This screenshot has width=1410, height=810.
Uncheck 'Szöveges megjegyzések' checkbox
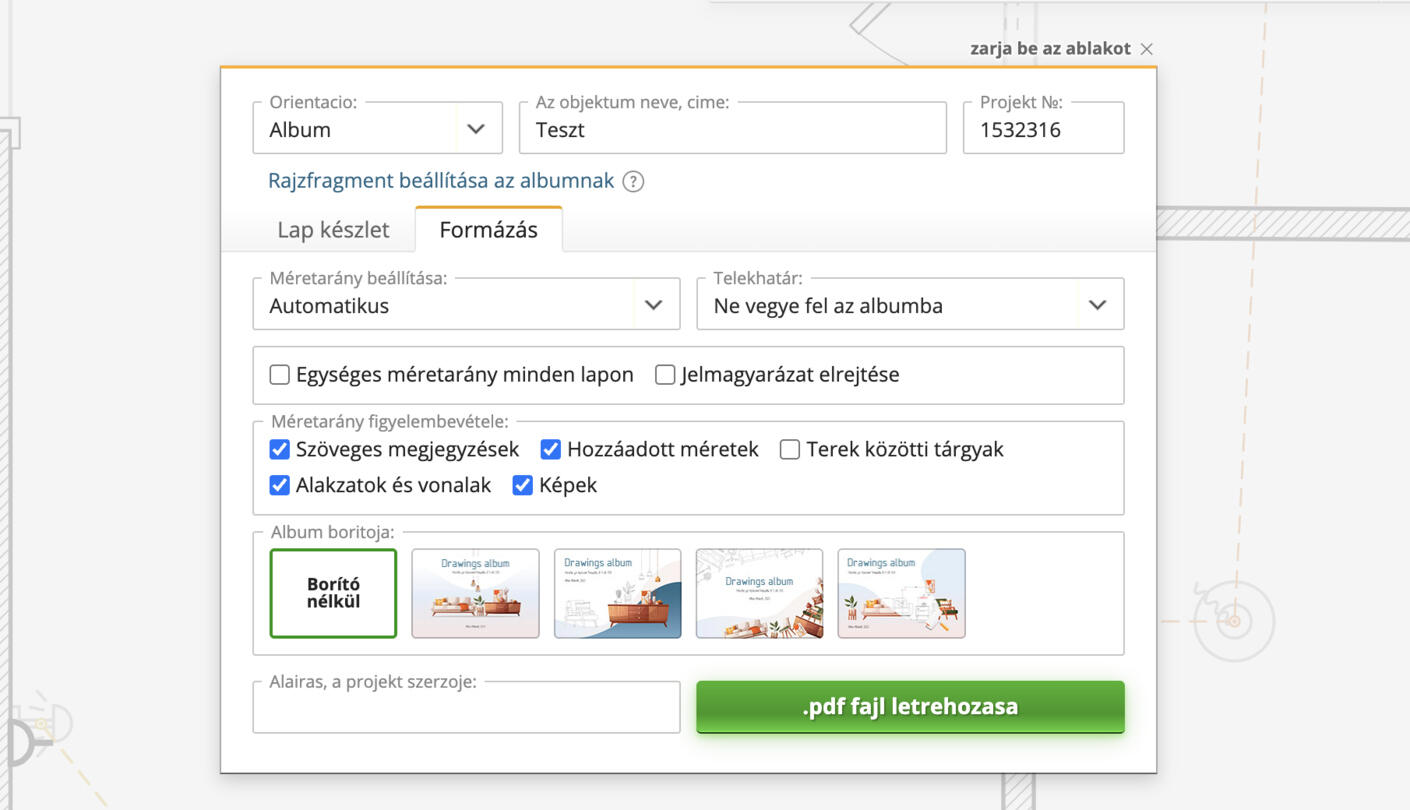(280, 450)
